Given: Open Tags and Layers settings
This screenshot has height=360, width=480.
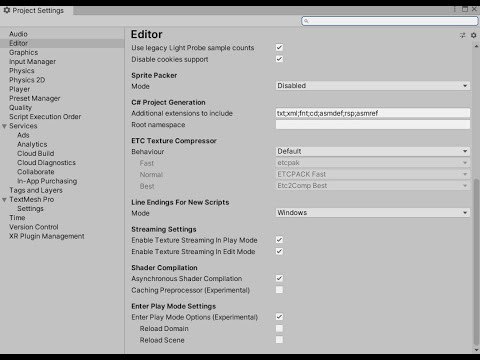Looking at the screenshot, I should tap(36, 190).
